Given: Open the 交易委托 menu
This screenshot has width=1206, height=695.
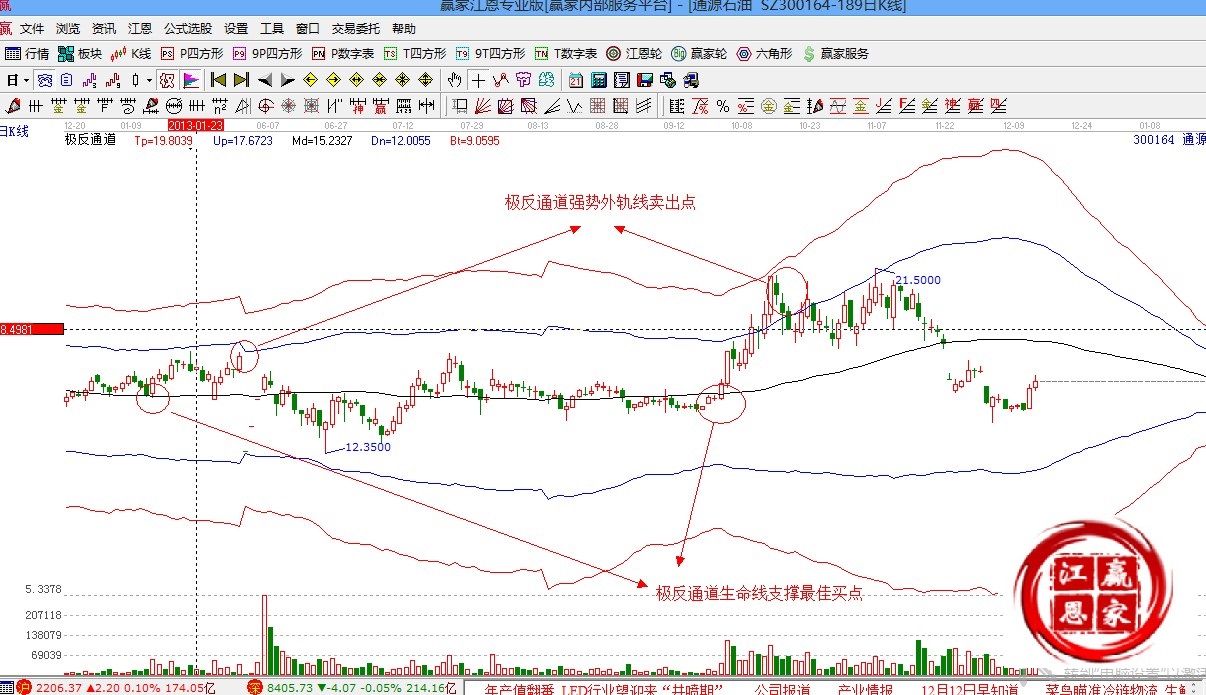Looking at the screenshot, I should click(x=356, y=29).
